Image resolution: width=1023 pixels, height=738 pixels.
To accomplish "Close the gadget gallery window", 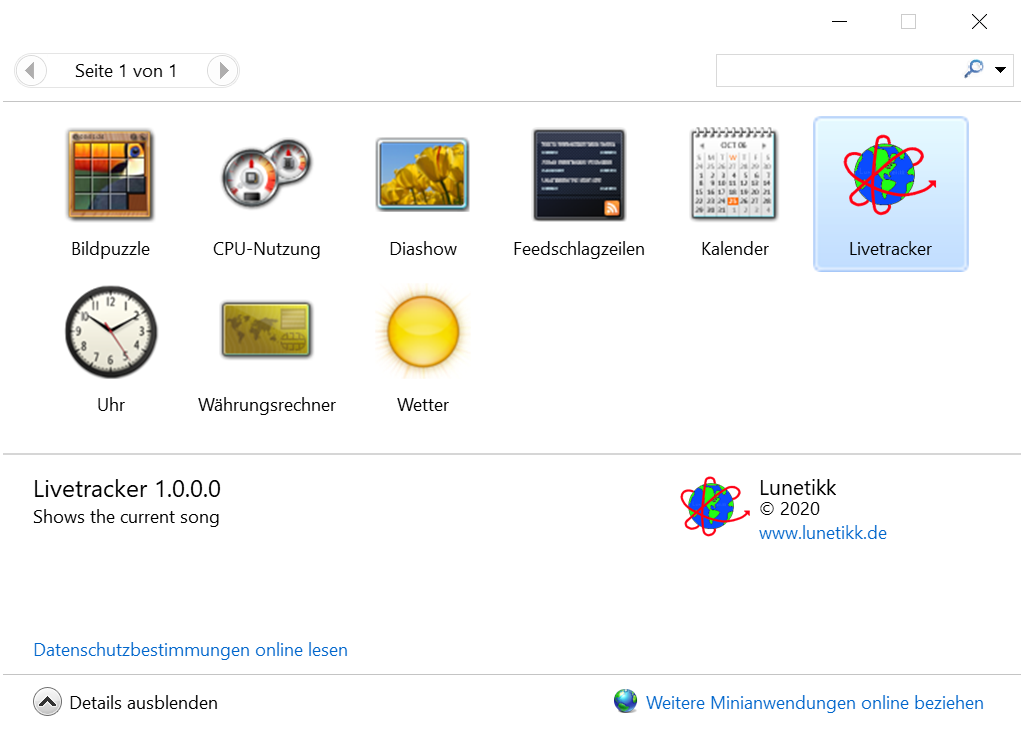I will click(979, 22).
